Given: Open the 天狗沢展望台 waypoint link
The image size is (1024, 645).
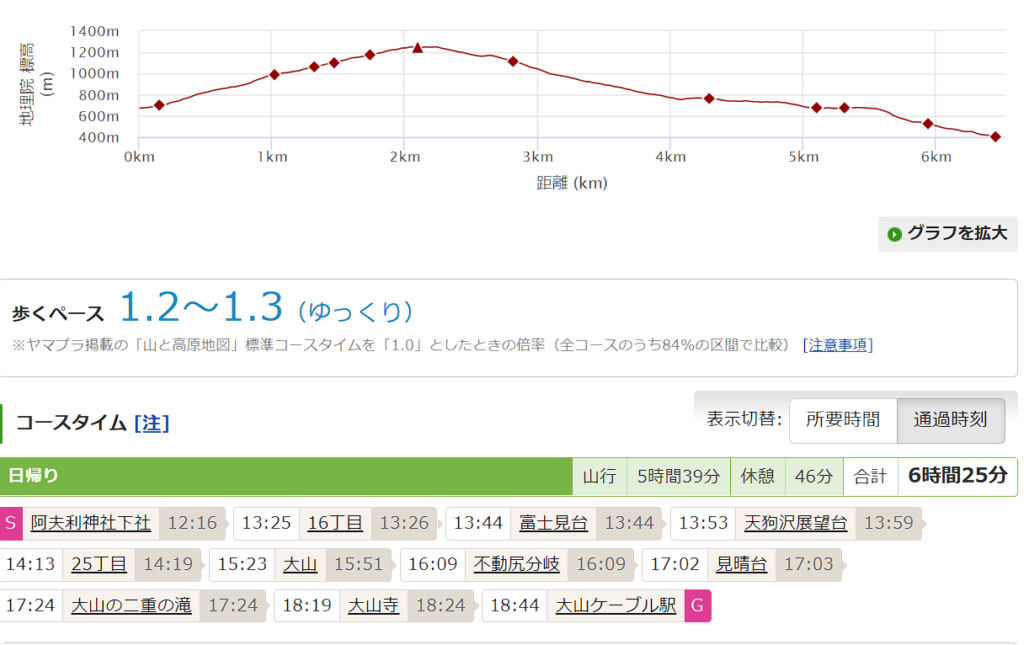Looking at the screenshot, I should tap(796, 523).
